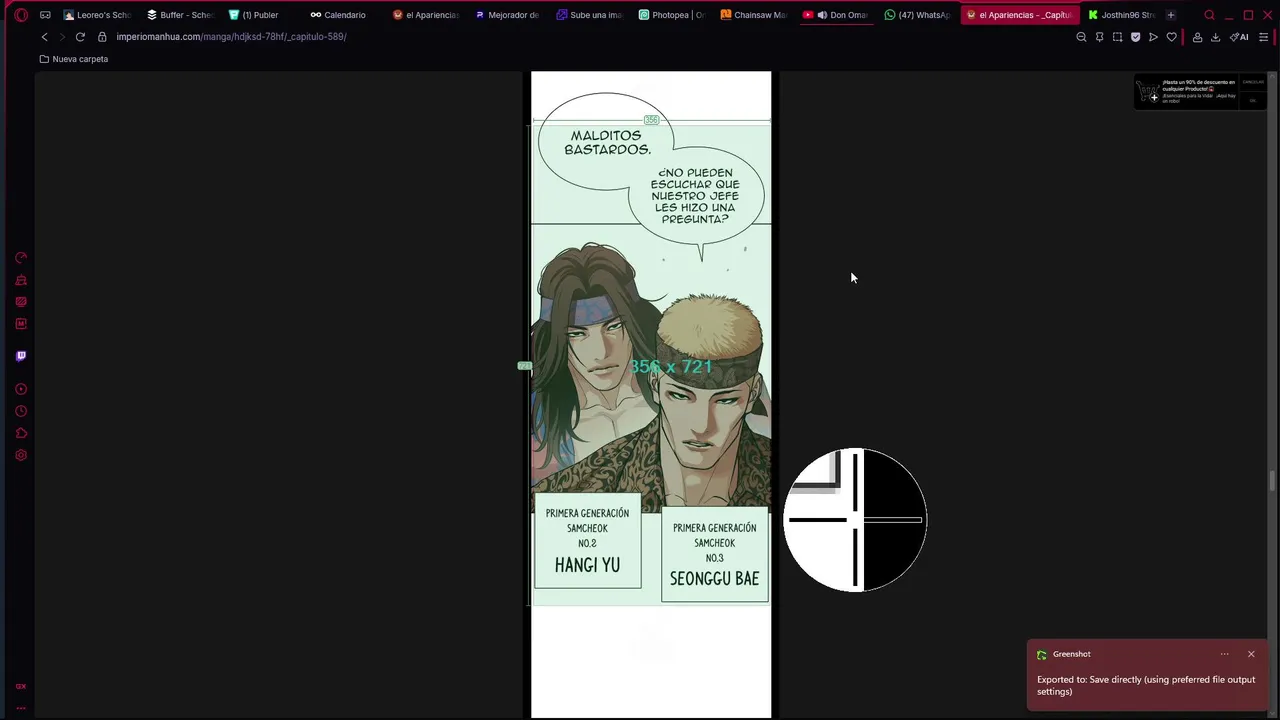This screenshot has width=1280, height=720.
Task: Switch to Buffer - Sched tab
Action: (180, 15)
